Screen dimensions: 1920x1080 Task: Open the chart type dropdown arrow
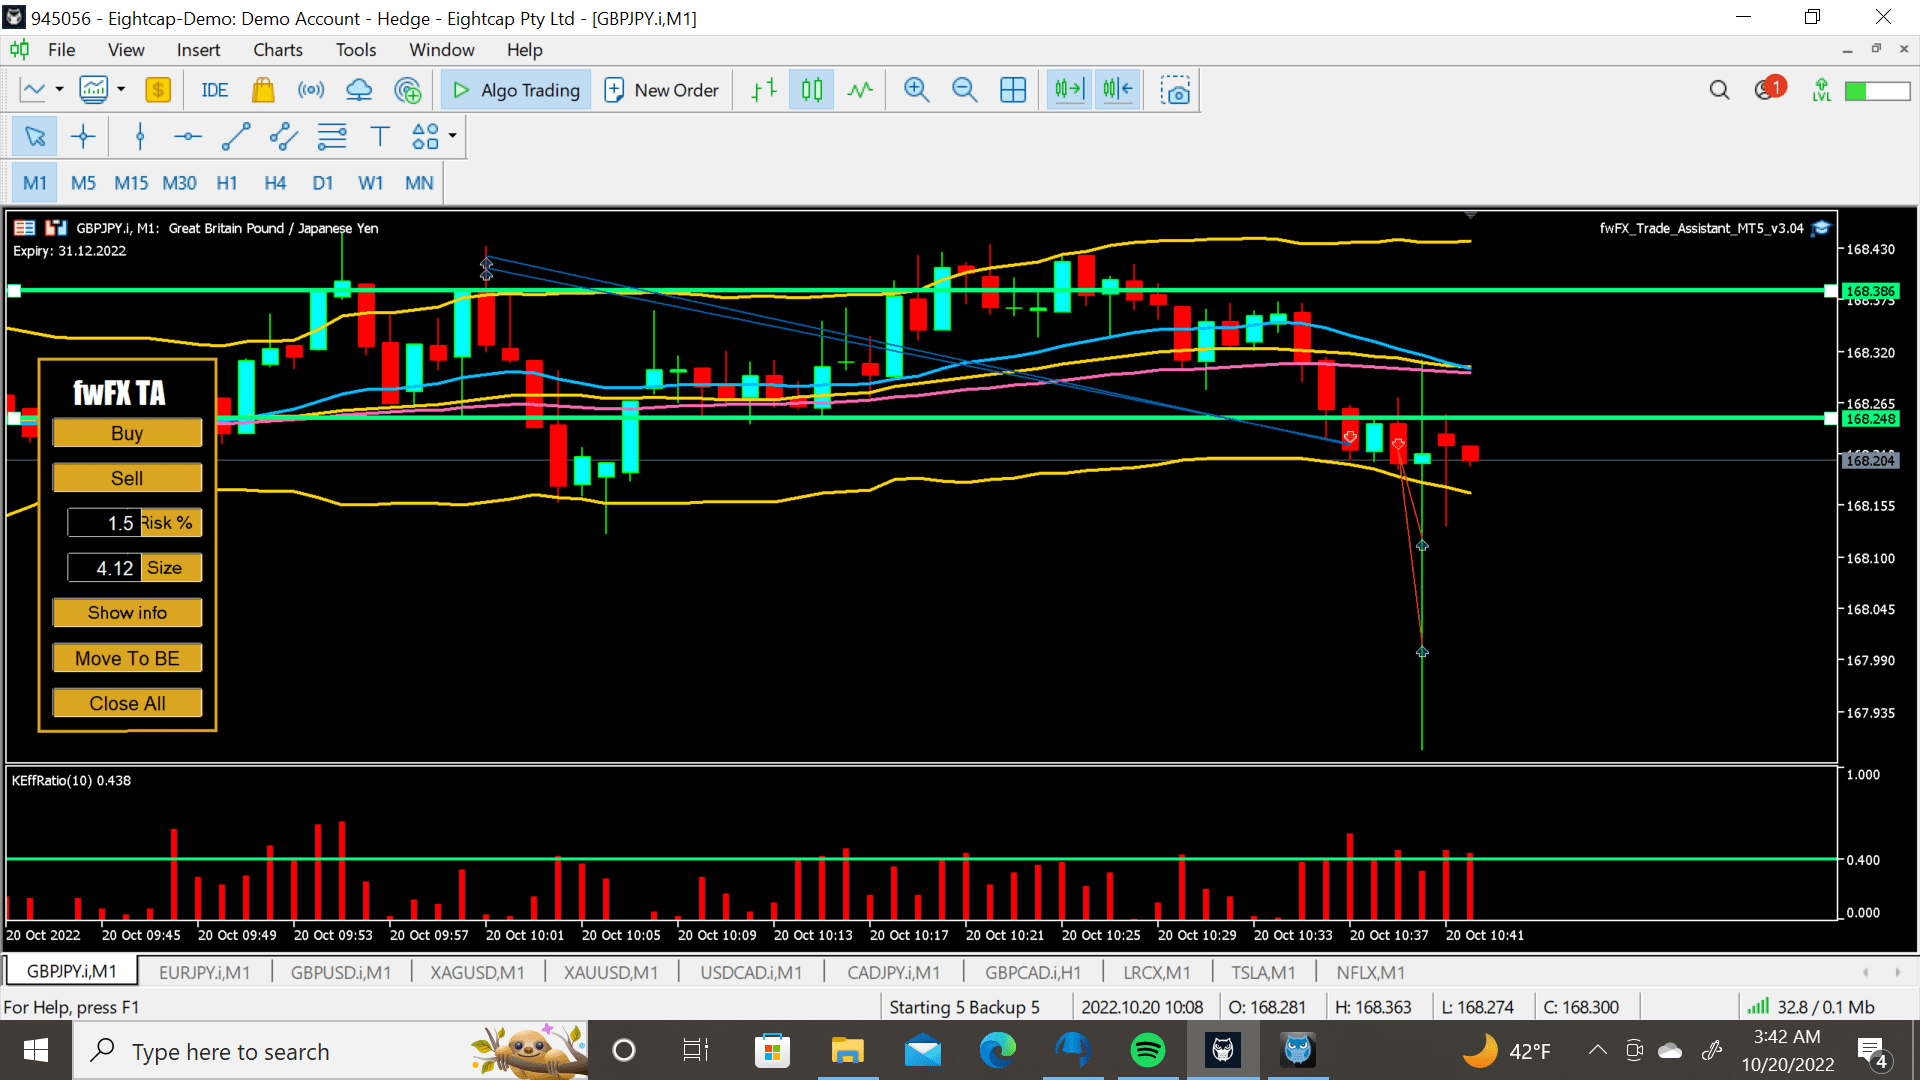pyautogui.click(x=59, y=90)
